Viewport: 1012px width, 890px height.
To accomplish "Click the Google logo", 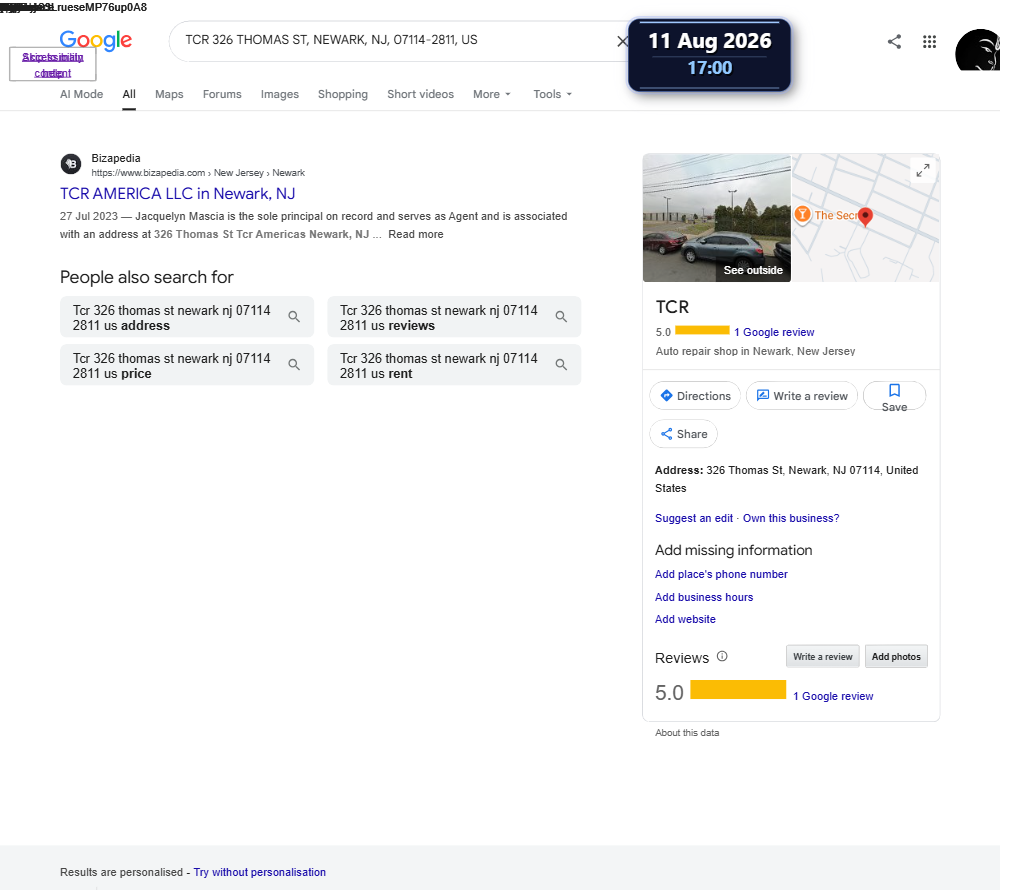I will tap(96, 41).
